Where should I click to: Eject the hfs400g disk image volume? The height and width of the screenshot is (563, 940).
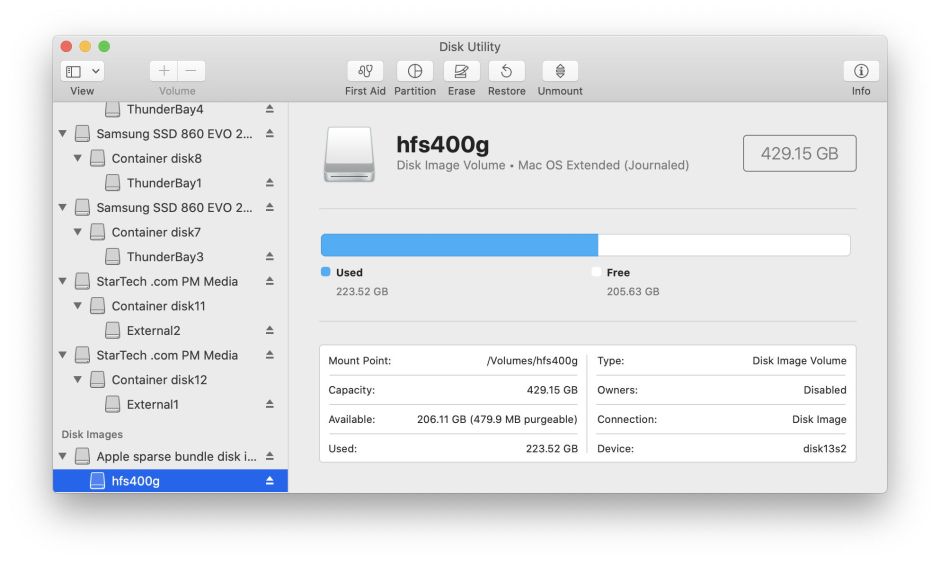[x=269, y=481]
